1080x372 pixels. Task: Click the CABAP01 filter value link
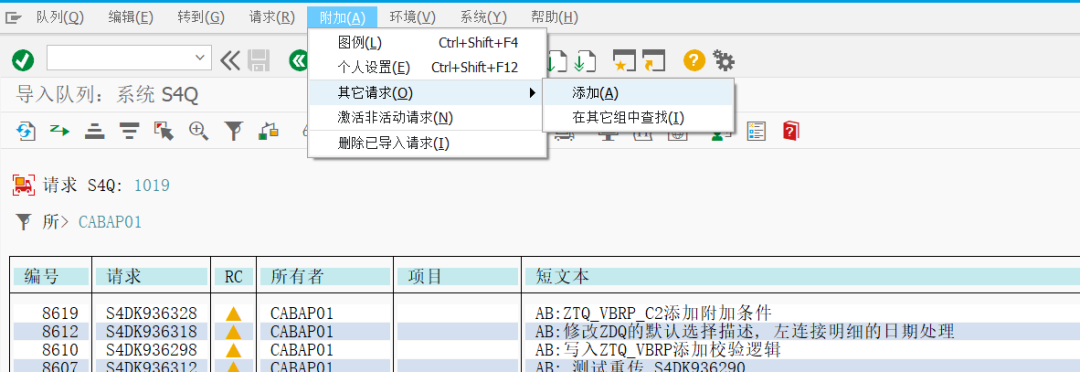110,222
